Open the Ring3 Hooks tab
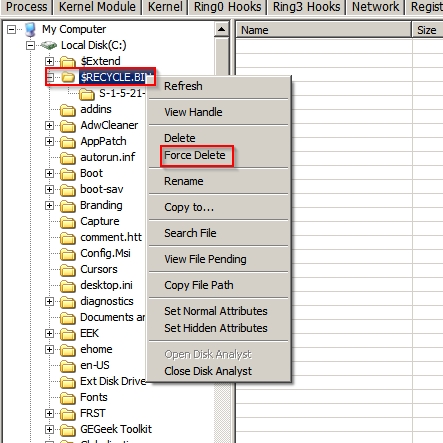The width and height of the screenshot is (443, 443). [x=307, y=7]
